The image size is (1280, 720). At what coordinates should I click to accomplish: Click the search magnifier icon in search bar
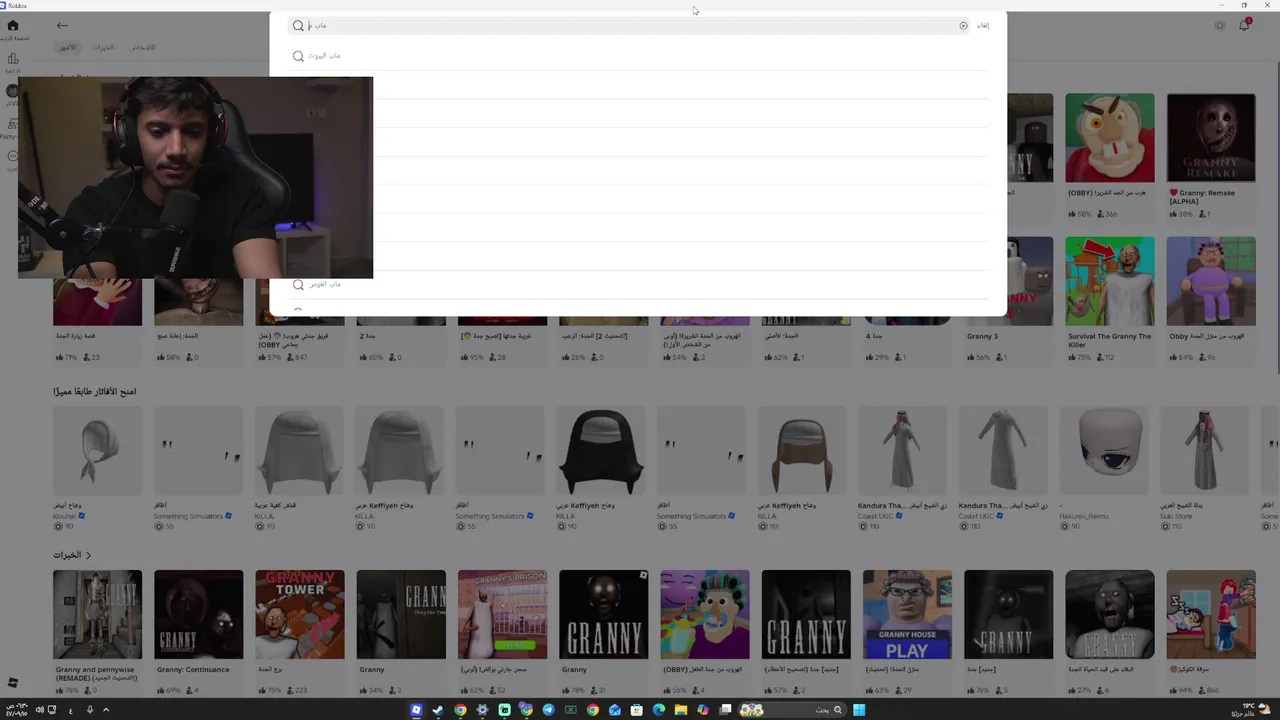tap(298, 26)
